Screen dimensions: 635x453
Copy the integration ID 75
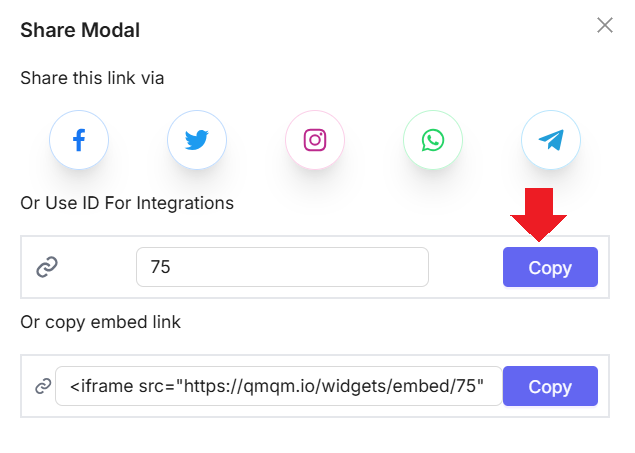(550, 267)
